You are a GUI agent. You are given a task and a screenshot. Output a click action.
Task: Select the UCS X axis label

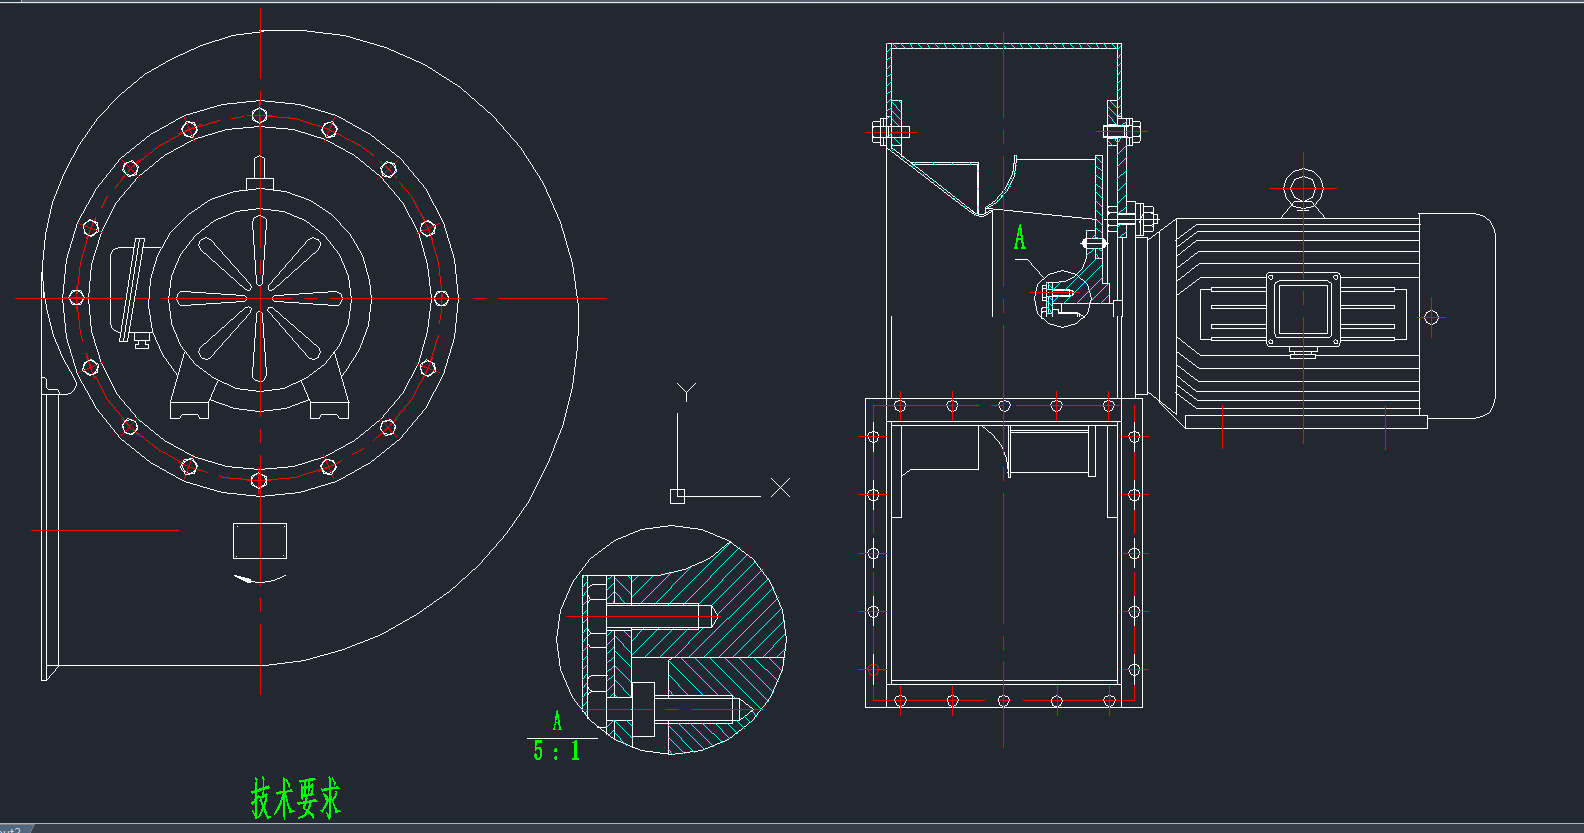pos(781,487)
